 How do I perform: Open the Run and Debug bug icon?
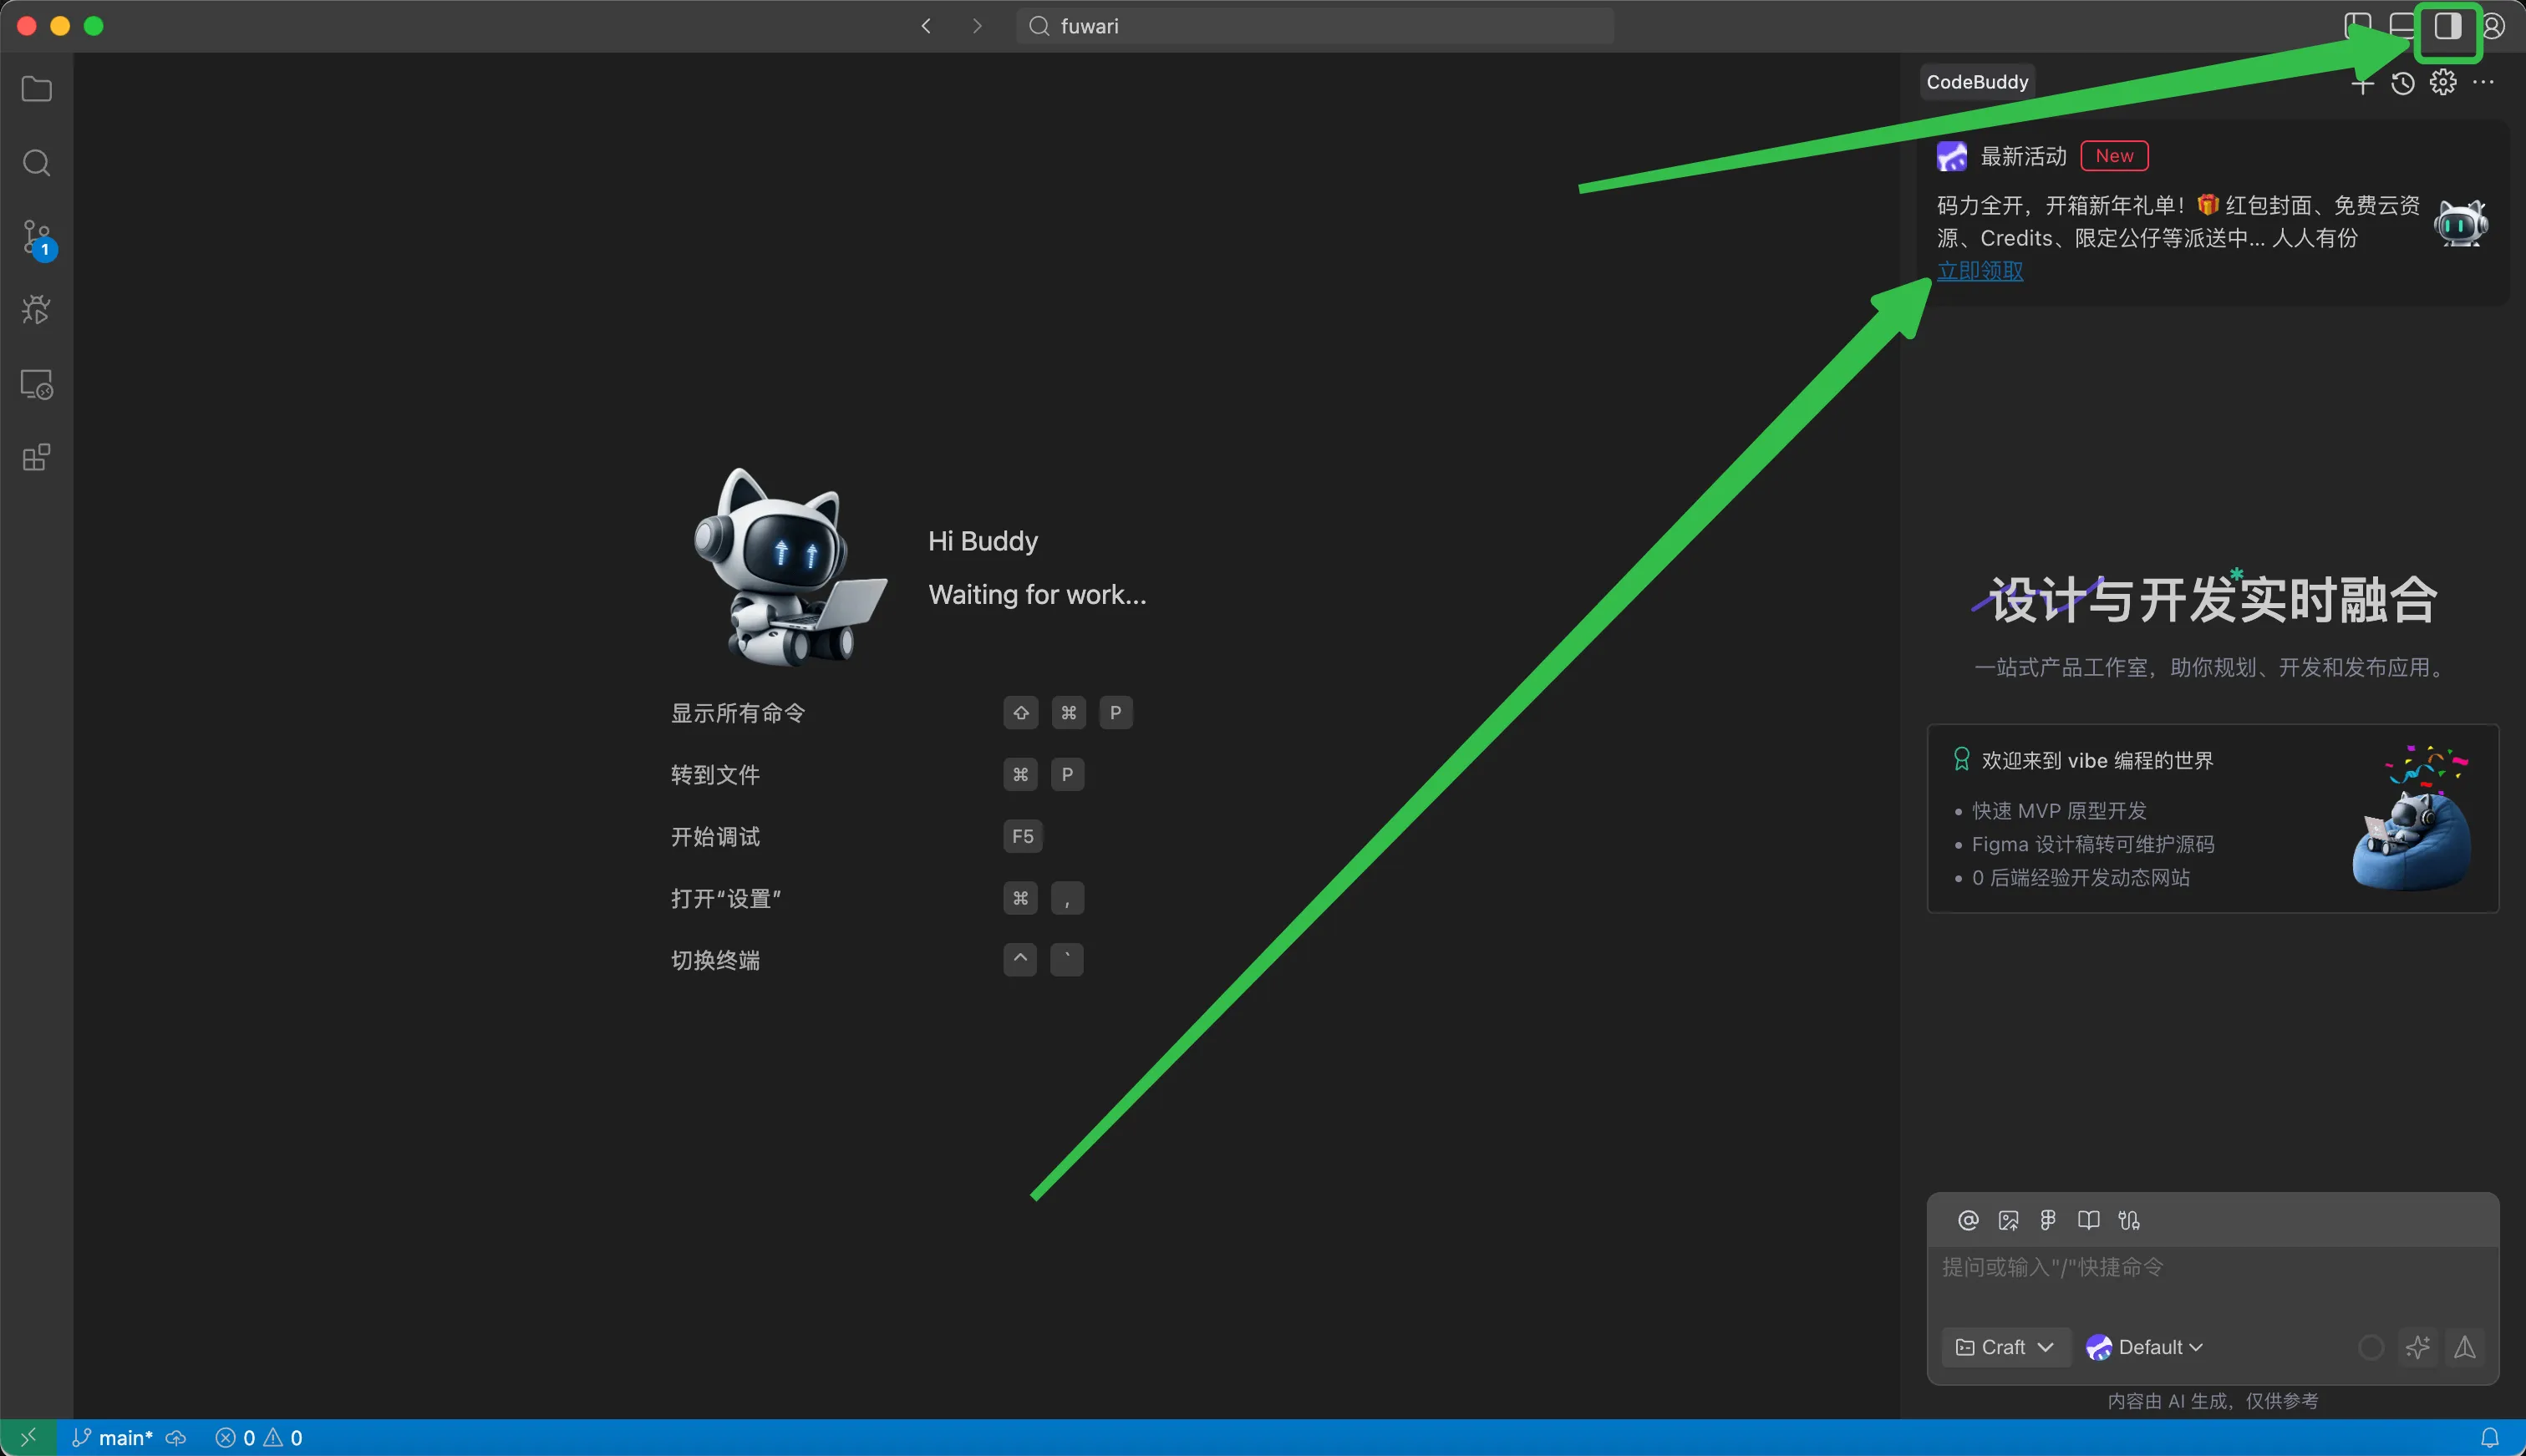[36, 310]
